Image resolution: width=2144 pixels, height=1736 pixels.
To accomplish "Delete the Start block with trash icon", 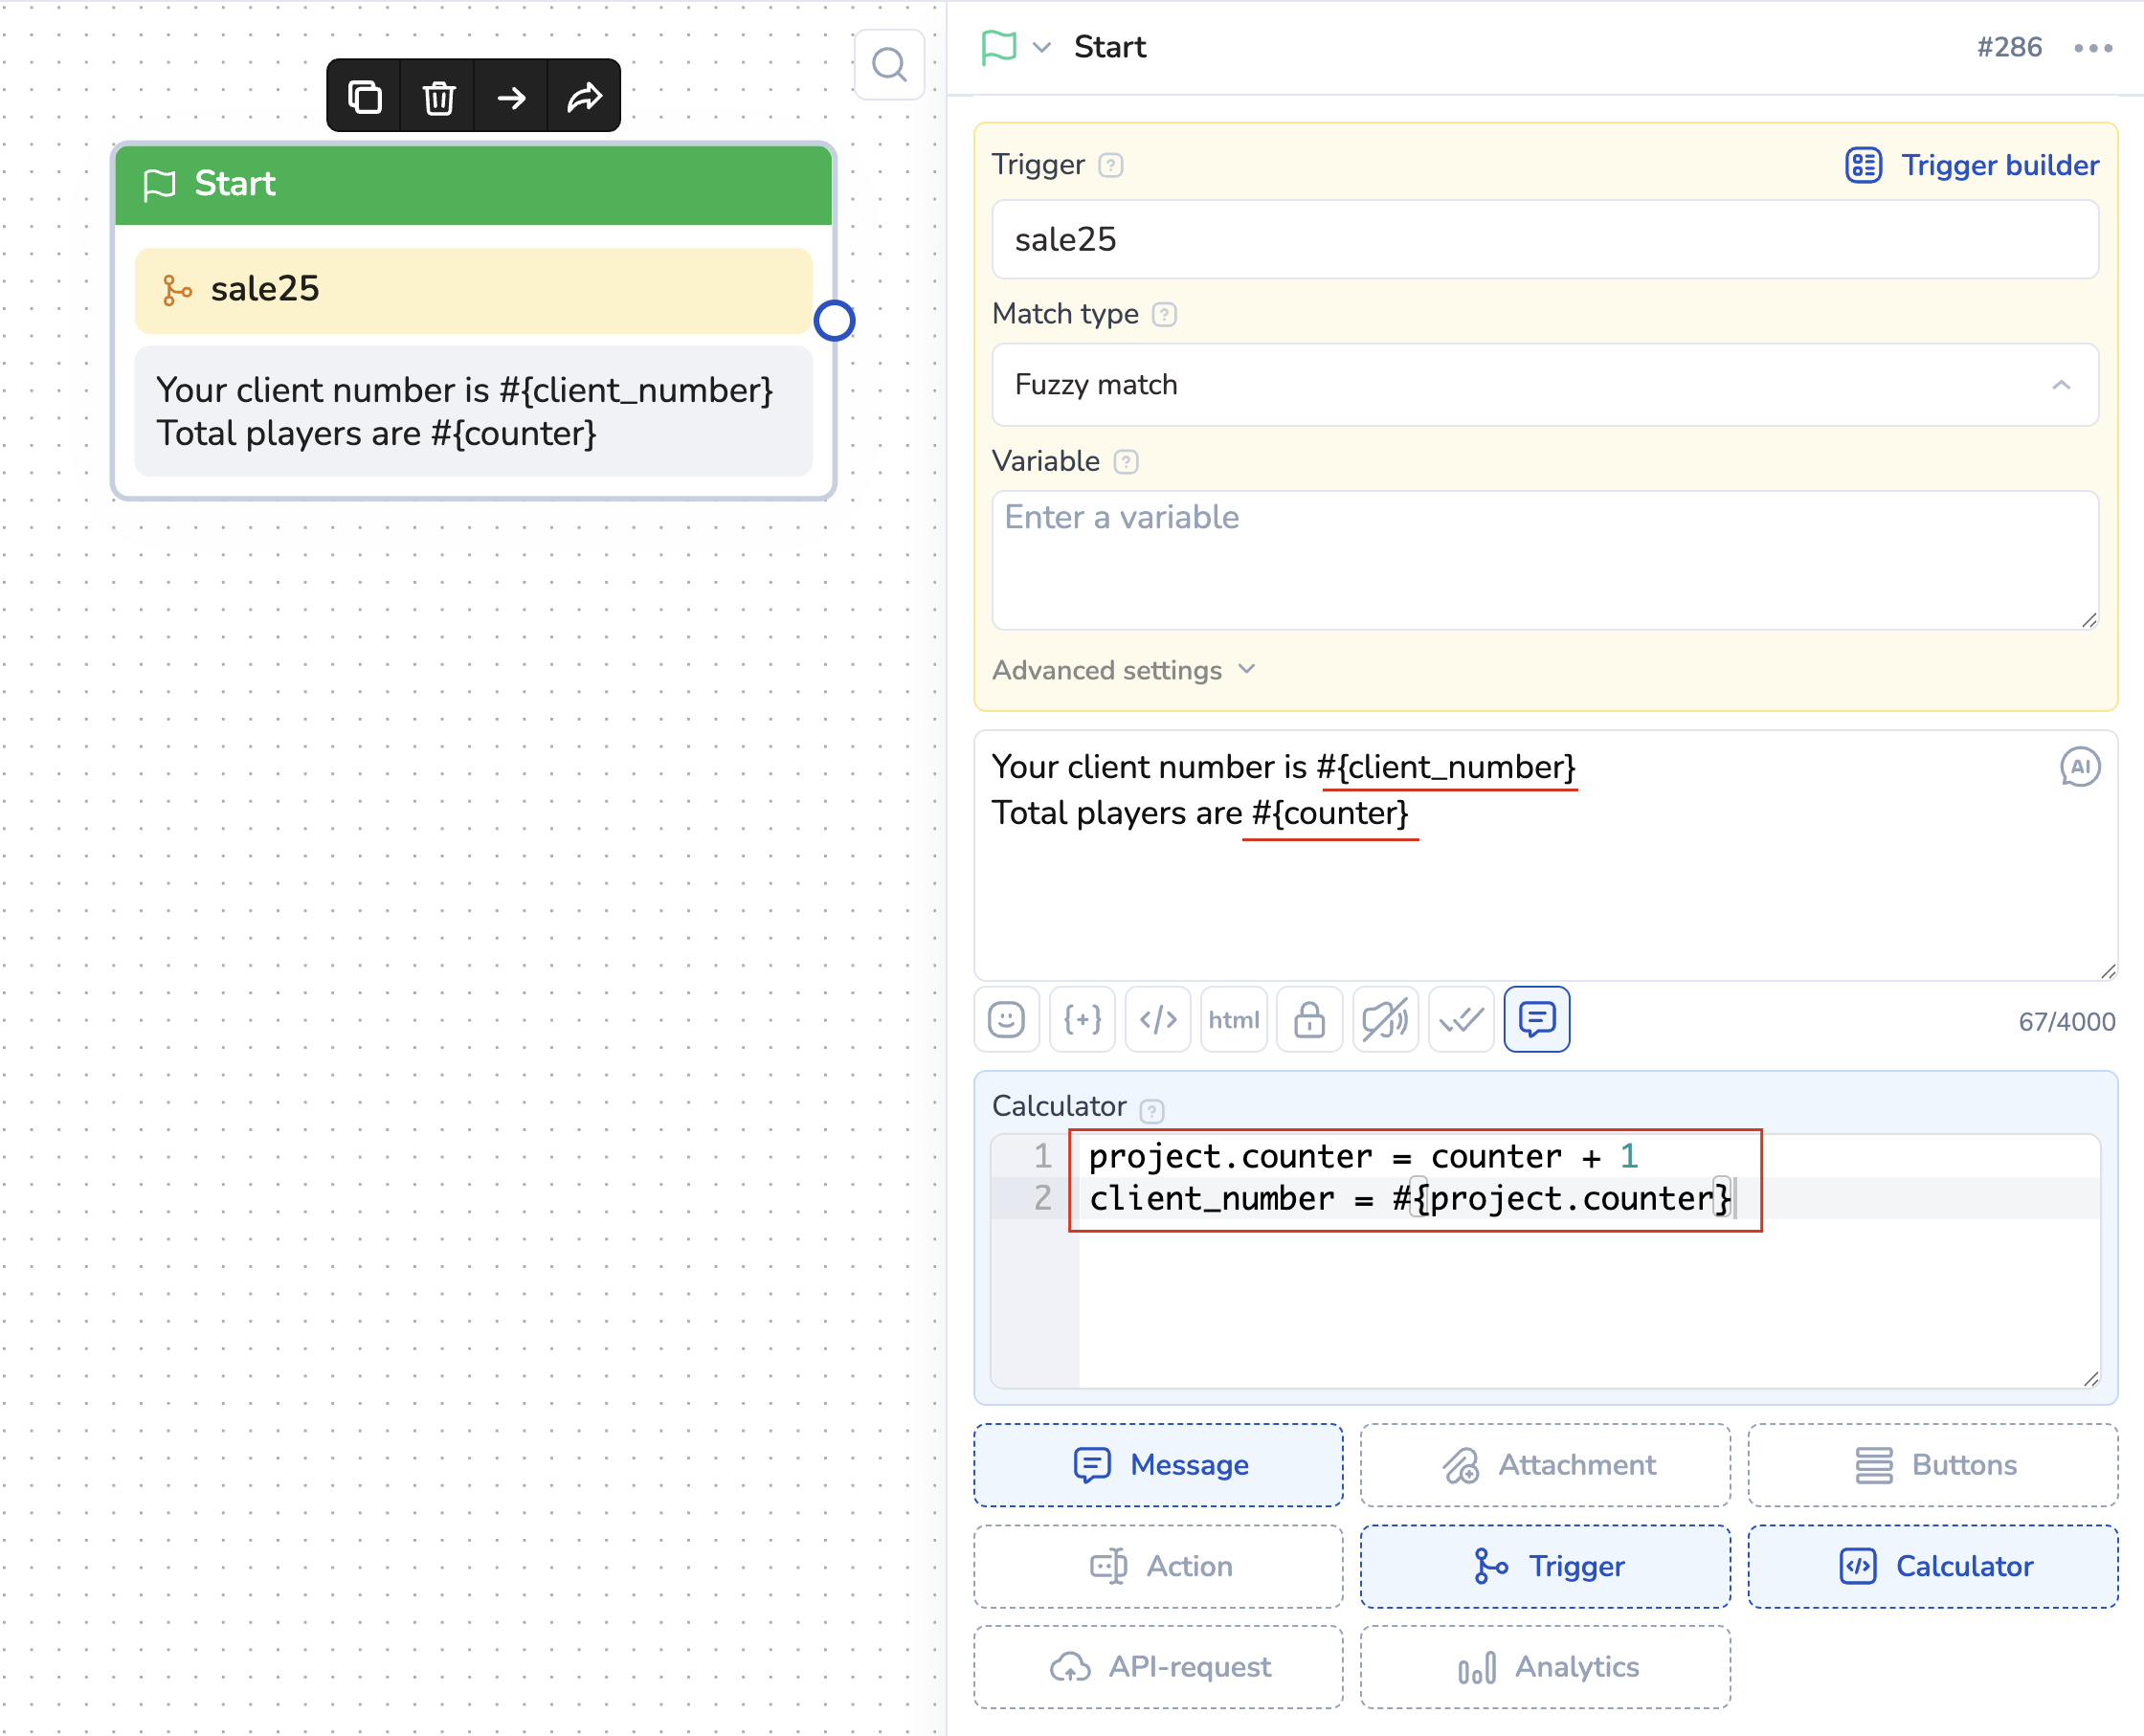I will [x=438, y=97].
